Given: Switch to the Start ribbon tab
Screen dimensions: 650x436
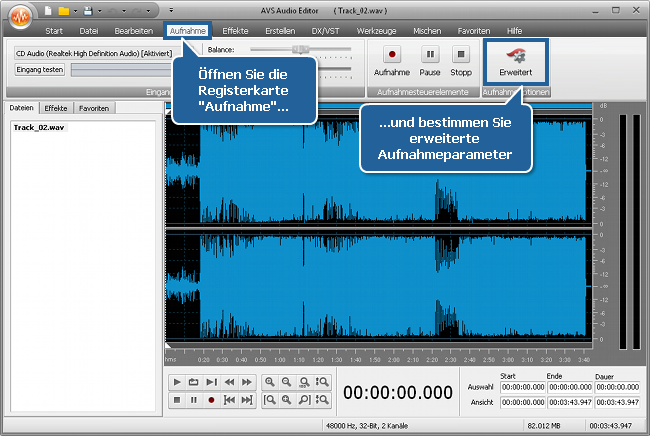Looking at the screenshot, I should click(x=54, y=31).
